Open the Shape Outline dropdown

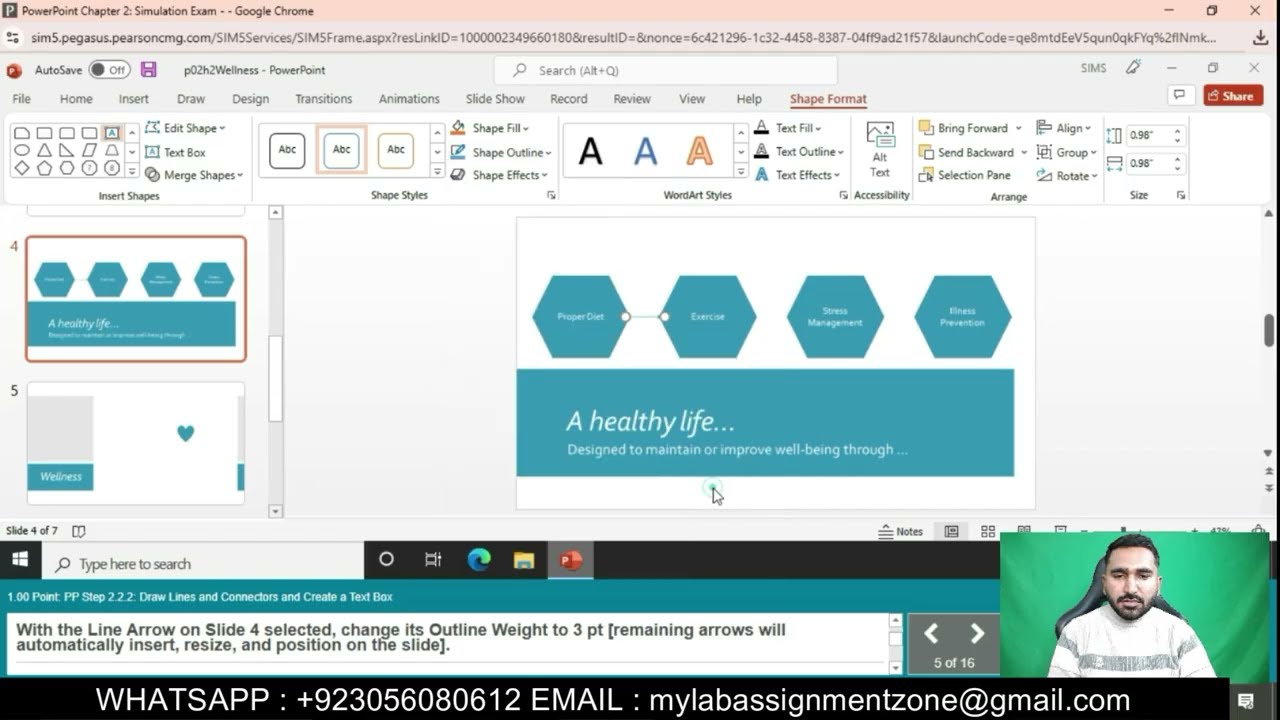(x=500, y=152)
